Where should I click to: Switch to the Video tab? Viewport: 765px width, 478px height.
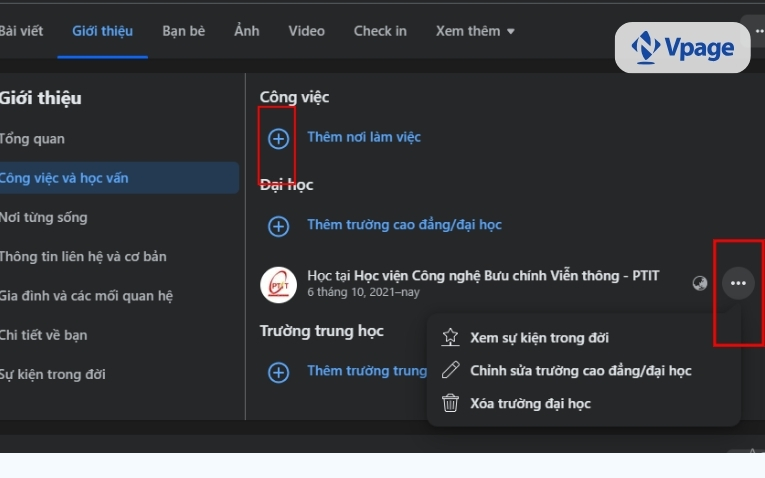point(306,31)
